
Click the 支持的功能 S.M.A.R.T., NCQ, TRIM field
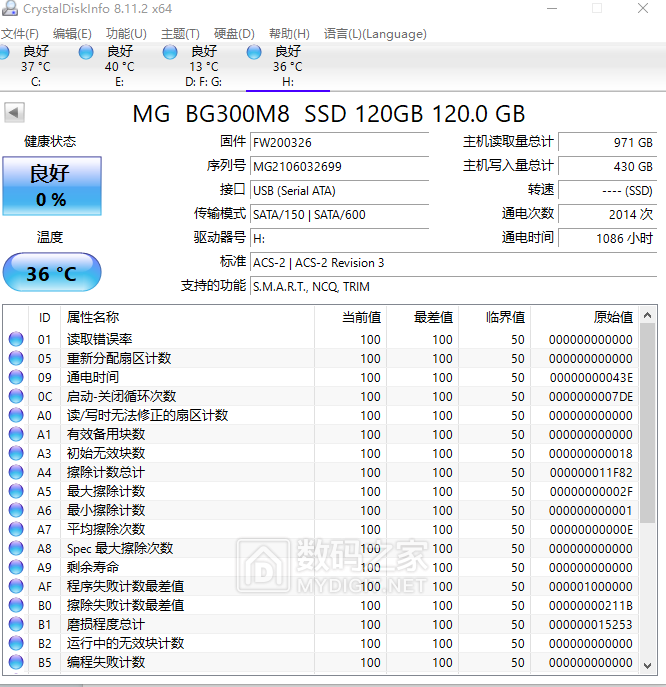pos(453,287)
